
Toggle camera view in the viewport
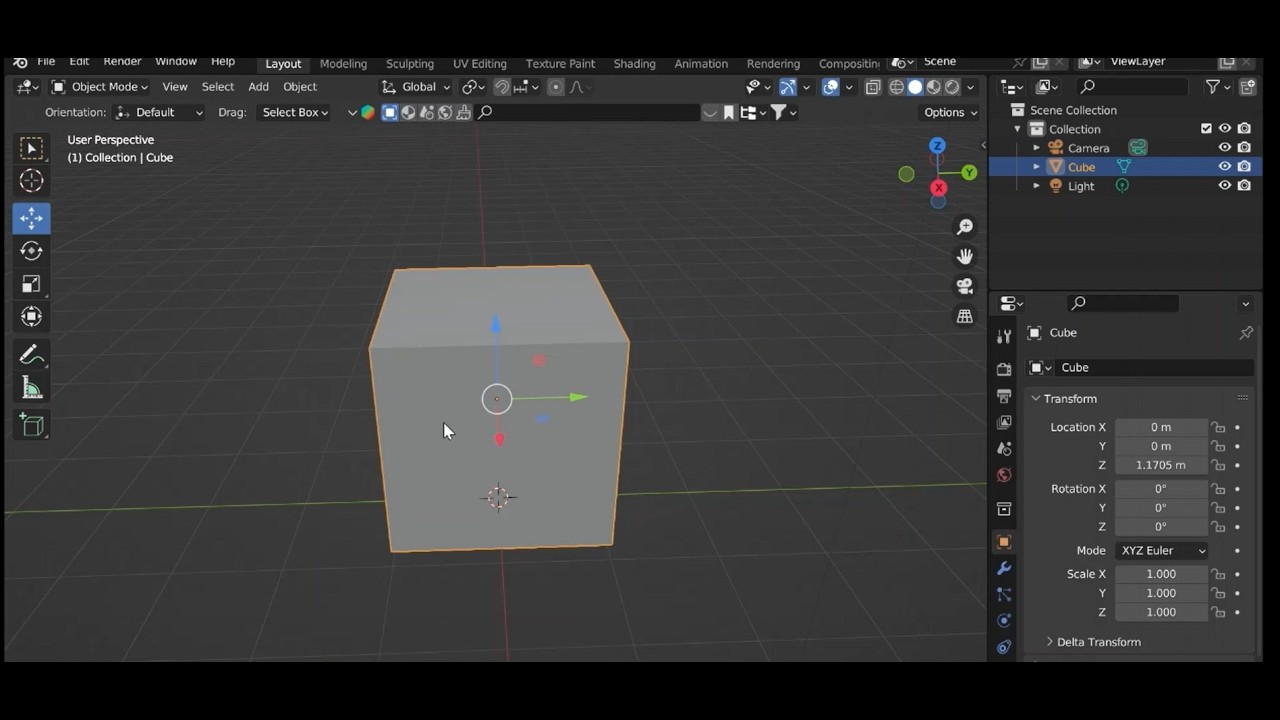(x=965, y=286)
